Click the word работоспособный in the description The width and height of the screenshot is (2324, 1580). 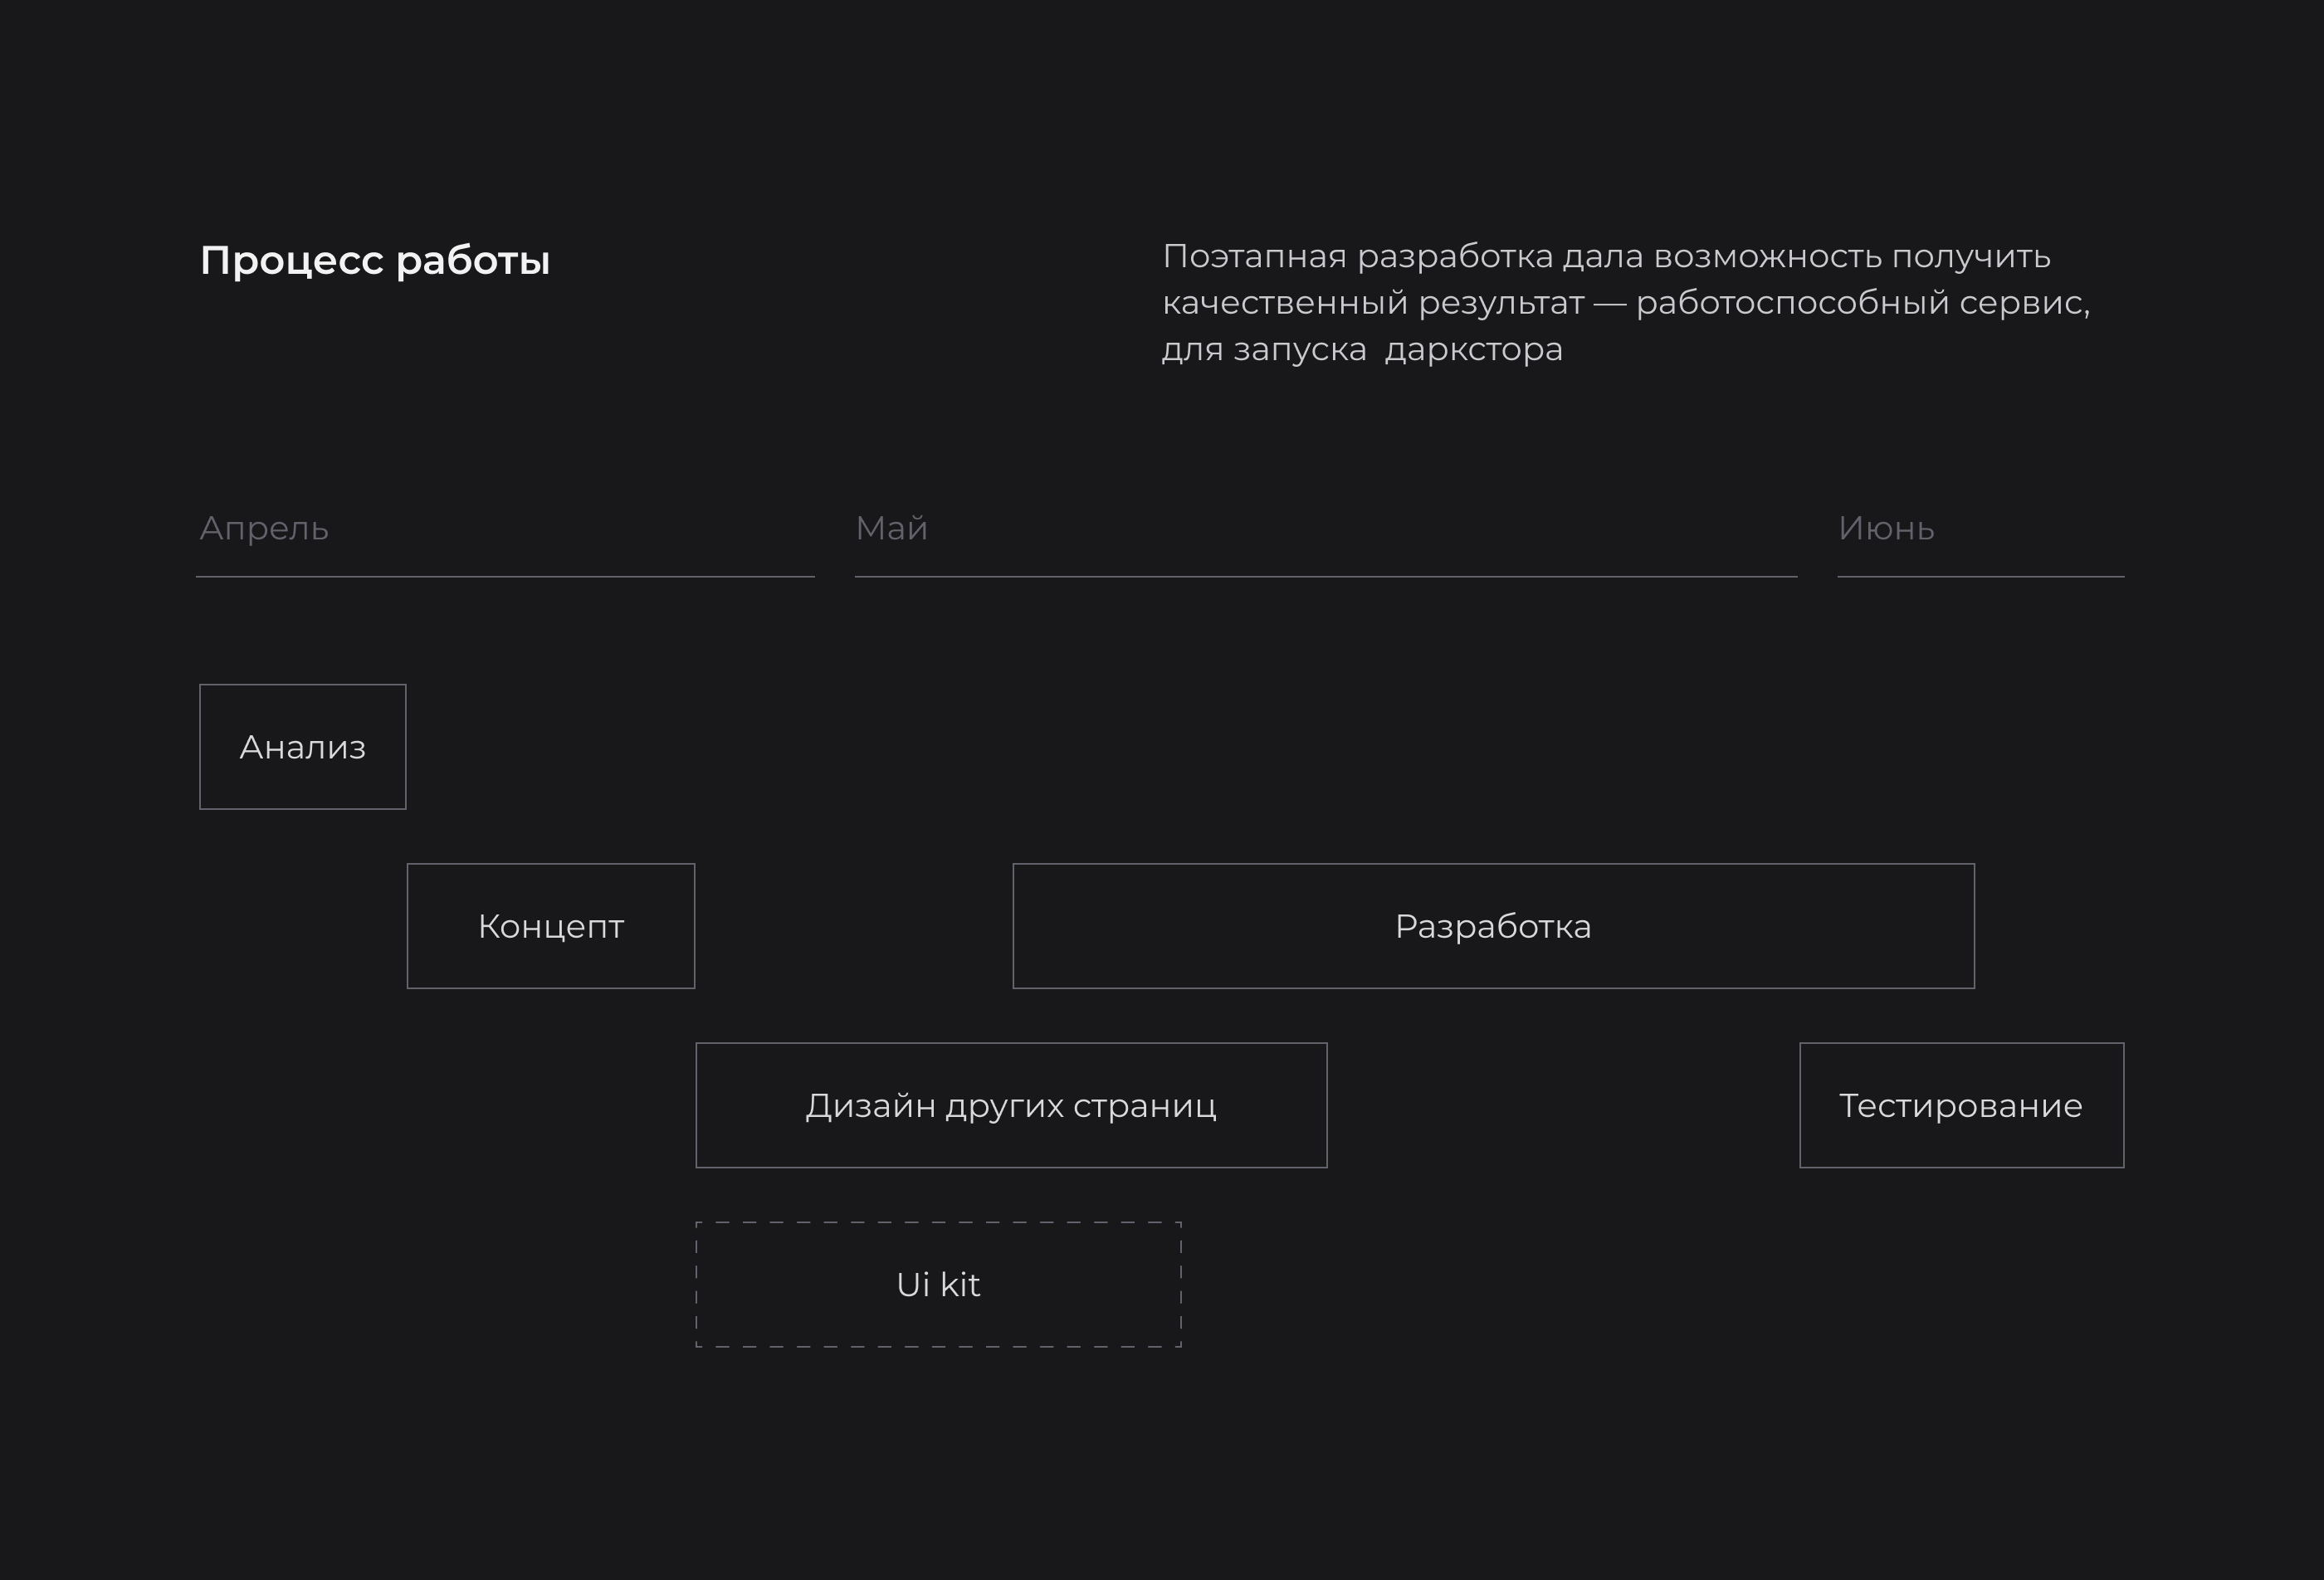click(1792, 303)
